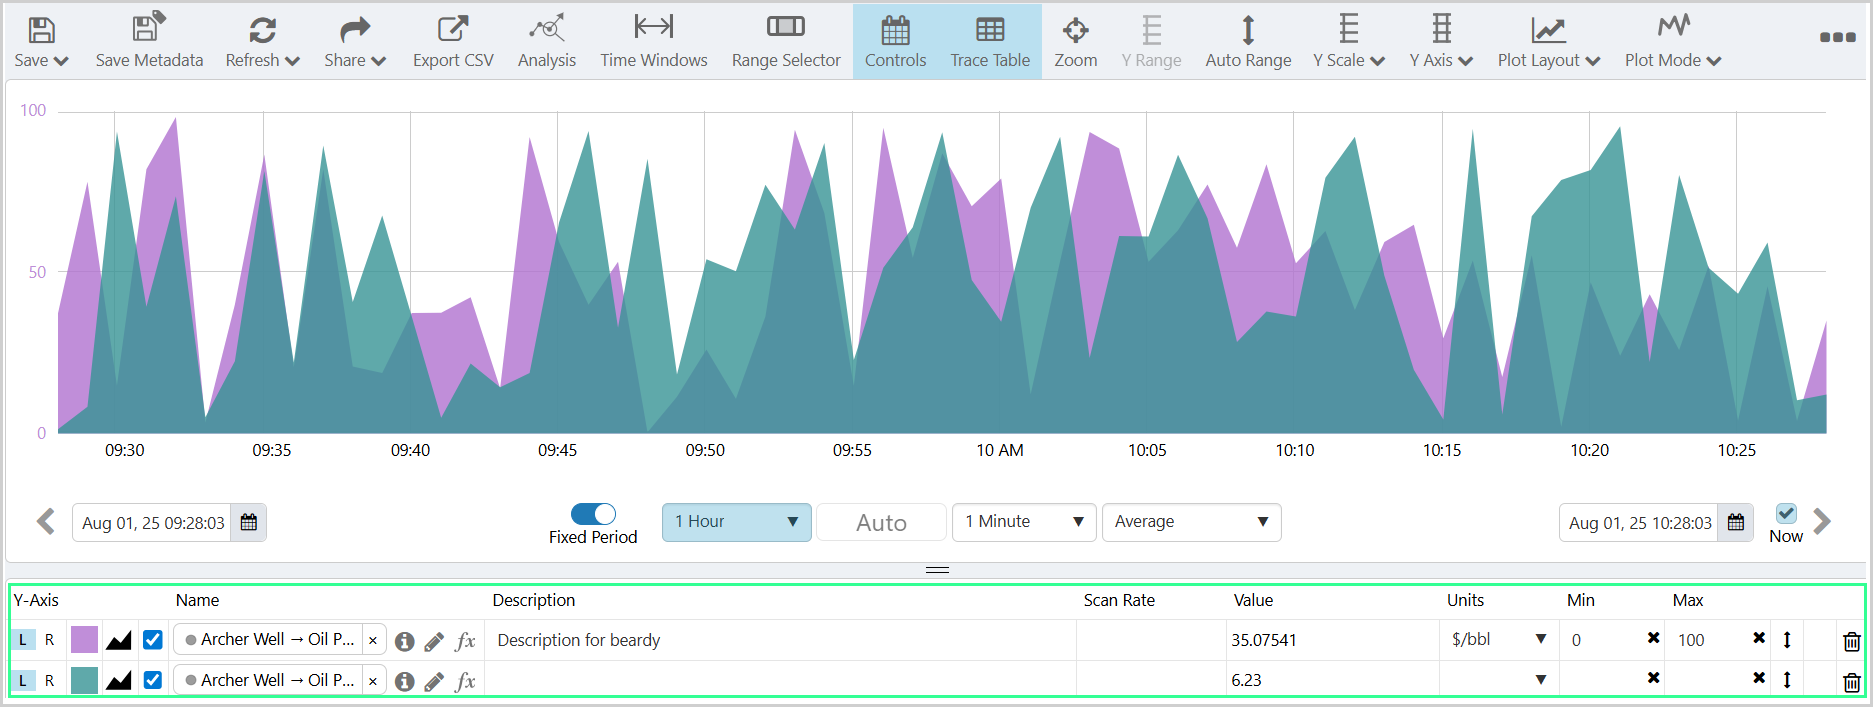This screenshot has width=1873, height=707.
Task: Open the $/bbl units dropdown
Action: [1498, 640]
